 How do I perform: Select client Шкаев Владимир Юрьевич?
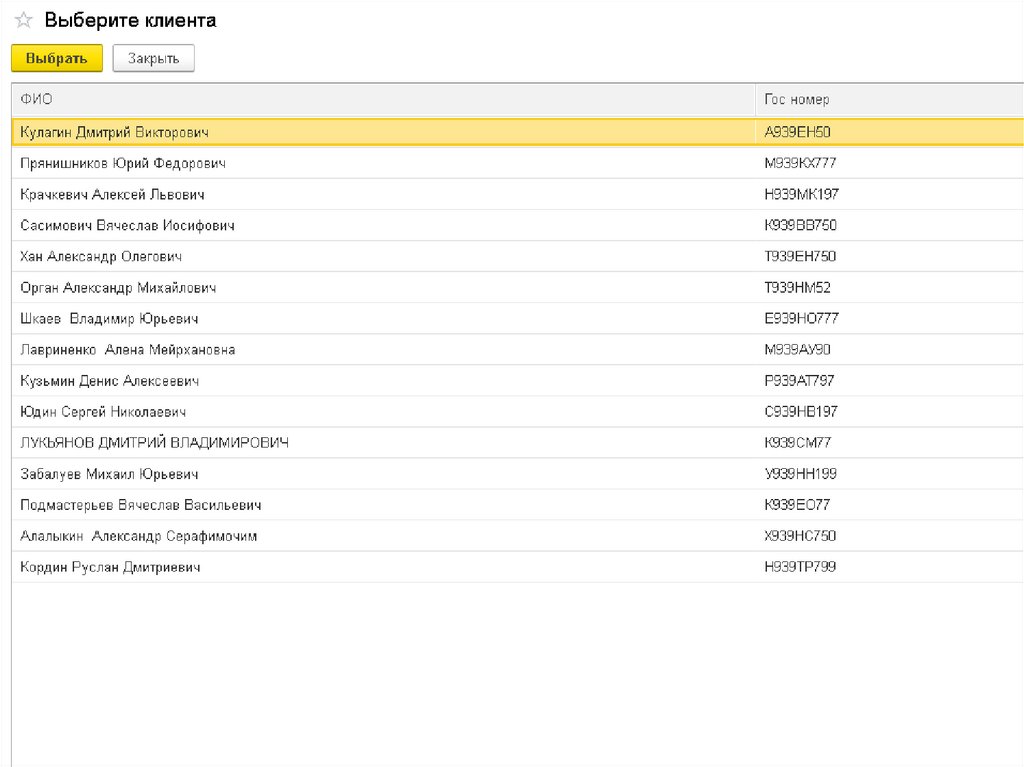tap(109, 319)
